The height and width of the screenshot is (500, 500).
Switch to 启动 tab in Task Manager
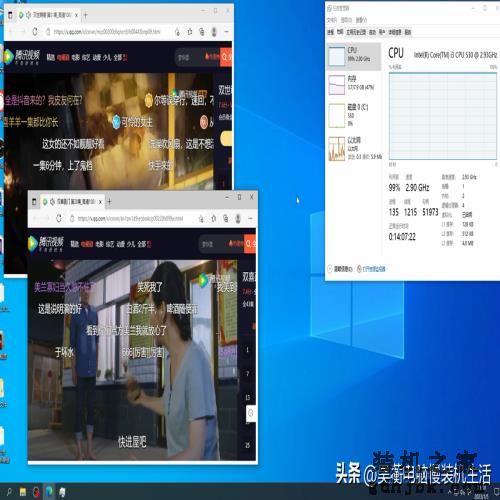pyautogui.click(x=372, y=32)
